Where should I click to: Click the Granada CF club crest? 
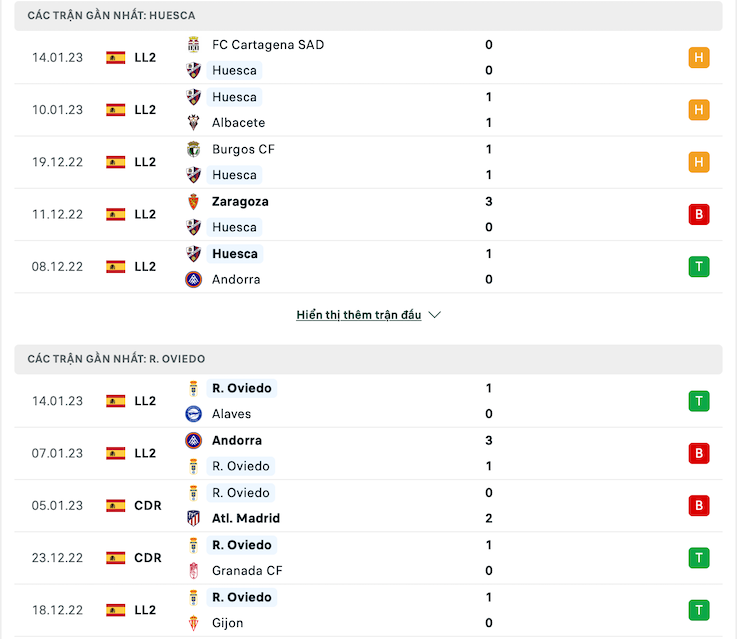click(193, 570)
